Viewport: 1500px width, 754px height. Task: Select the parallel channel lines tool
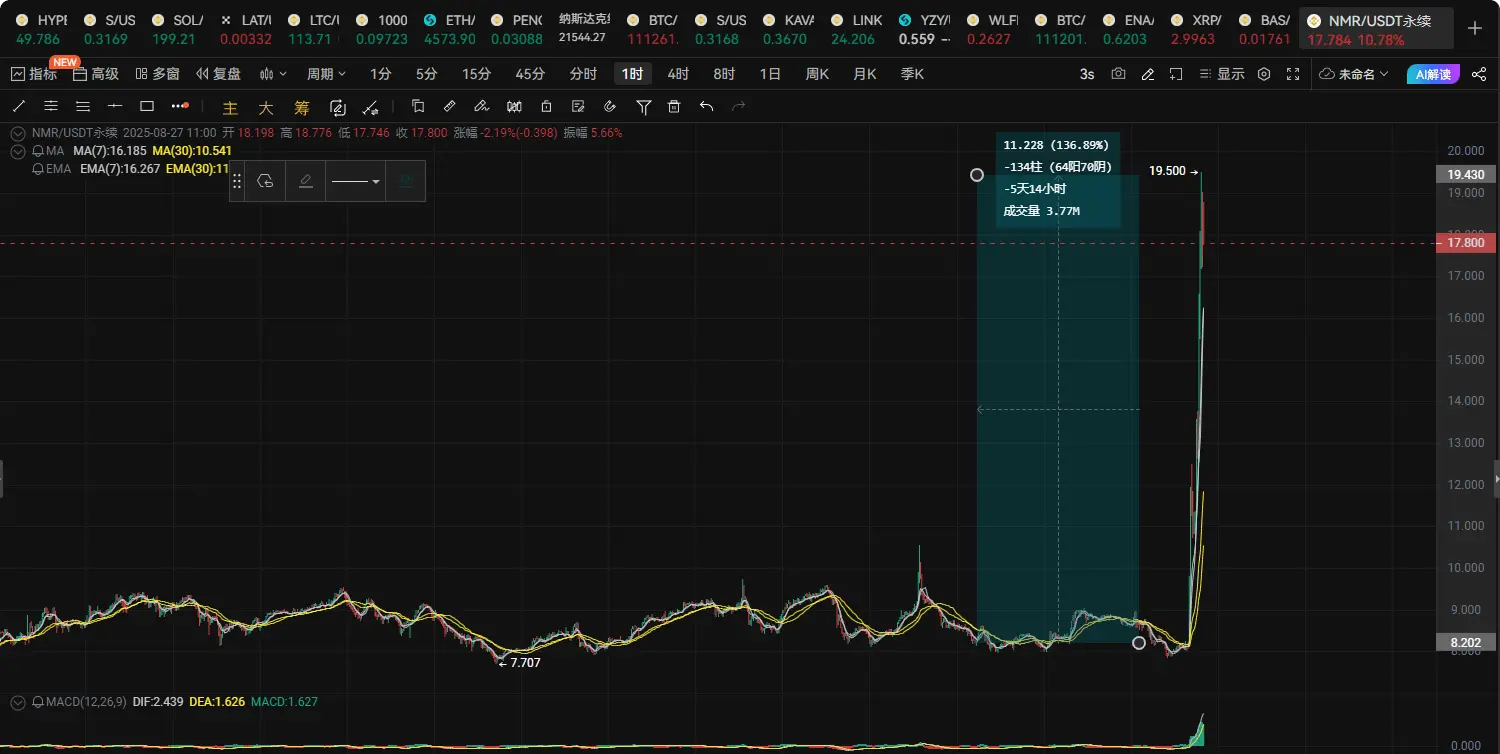click(x=51, y=106)
